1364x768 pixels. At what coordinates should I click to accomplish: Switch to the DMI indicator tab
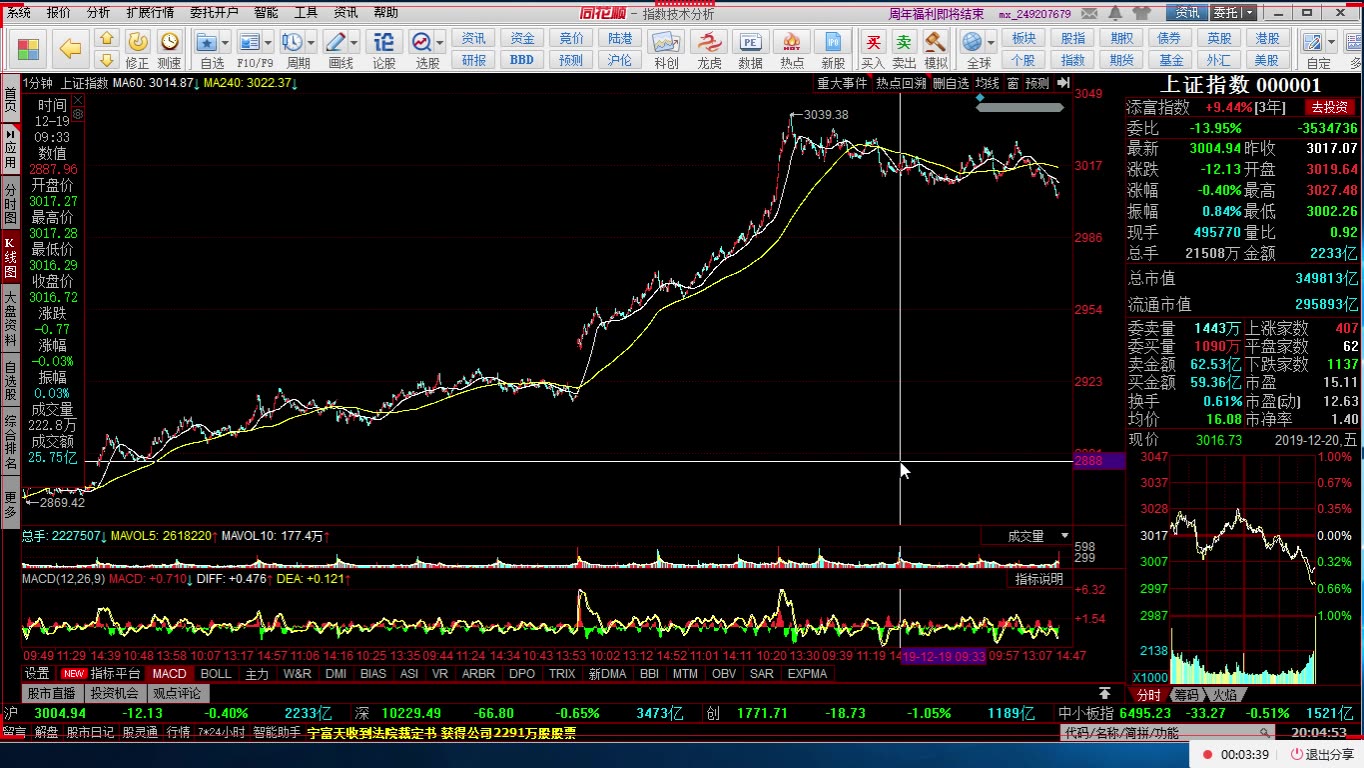tap(335, 674)
